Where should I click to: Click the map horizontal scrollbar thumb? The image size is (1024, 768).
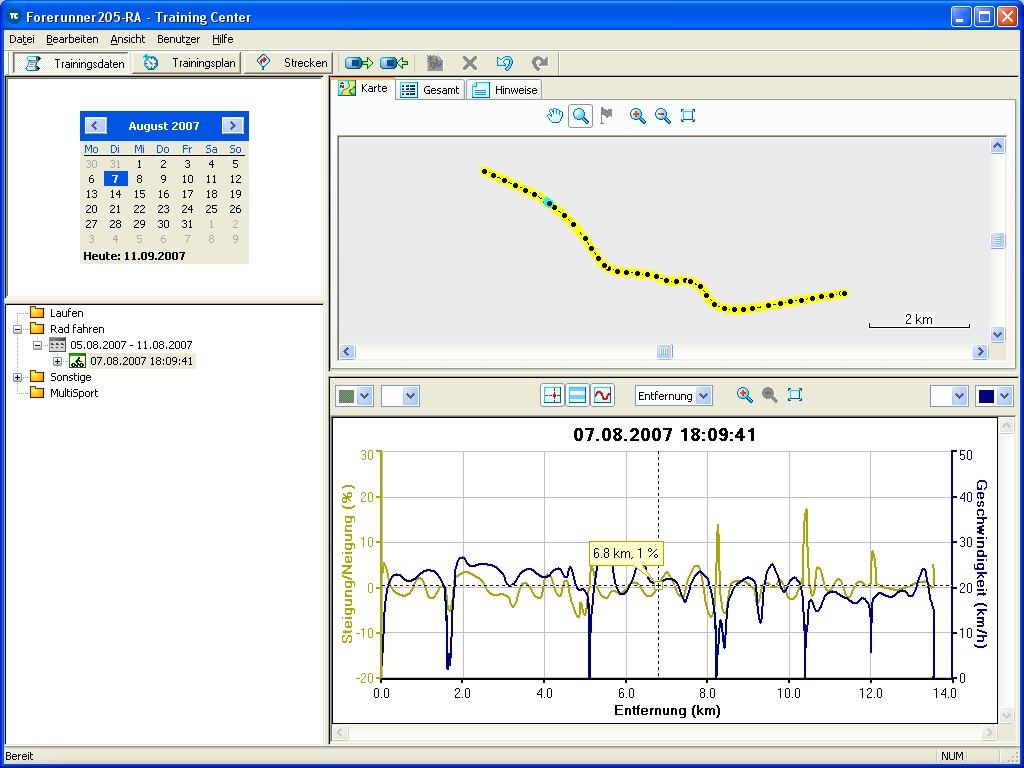click(x=664, y=352)
